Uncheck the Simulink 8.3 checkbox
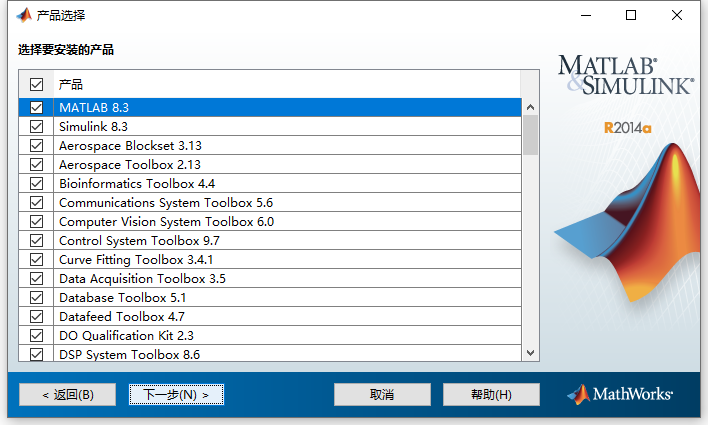Screen dimensions: 708x425 click(37, 126)
